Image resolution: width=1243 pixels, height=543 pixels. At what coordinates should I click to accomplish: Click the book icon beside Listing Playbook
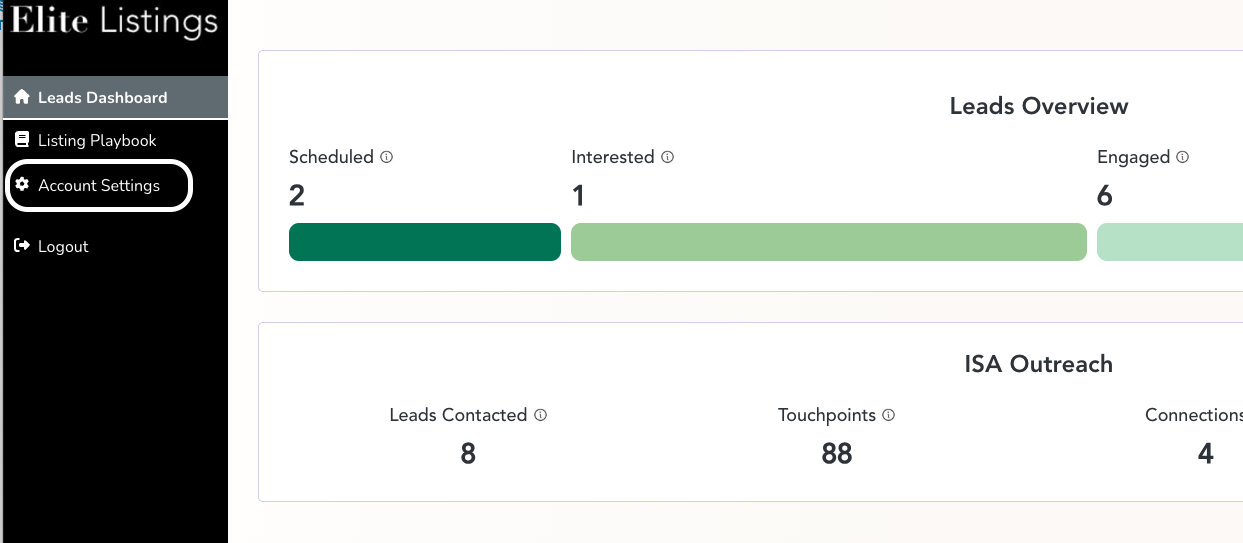point(22,140)
